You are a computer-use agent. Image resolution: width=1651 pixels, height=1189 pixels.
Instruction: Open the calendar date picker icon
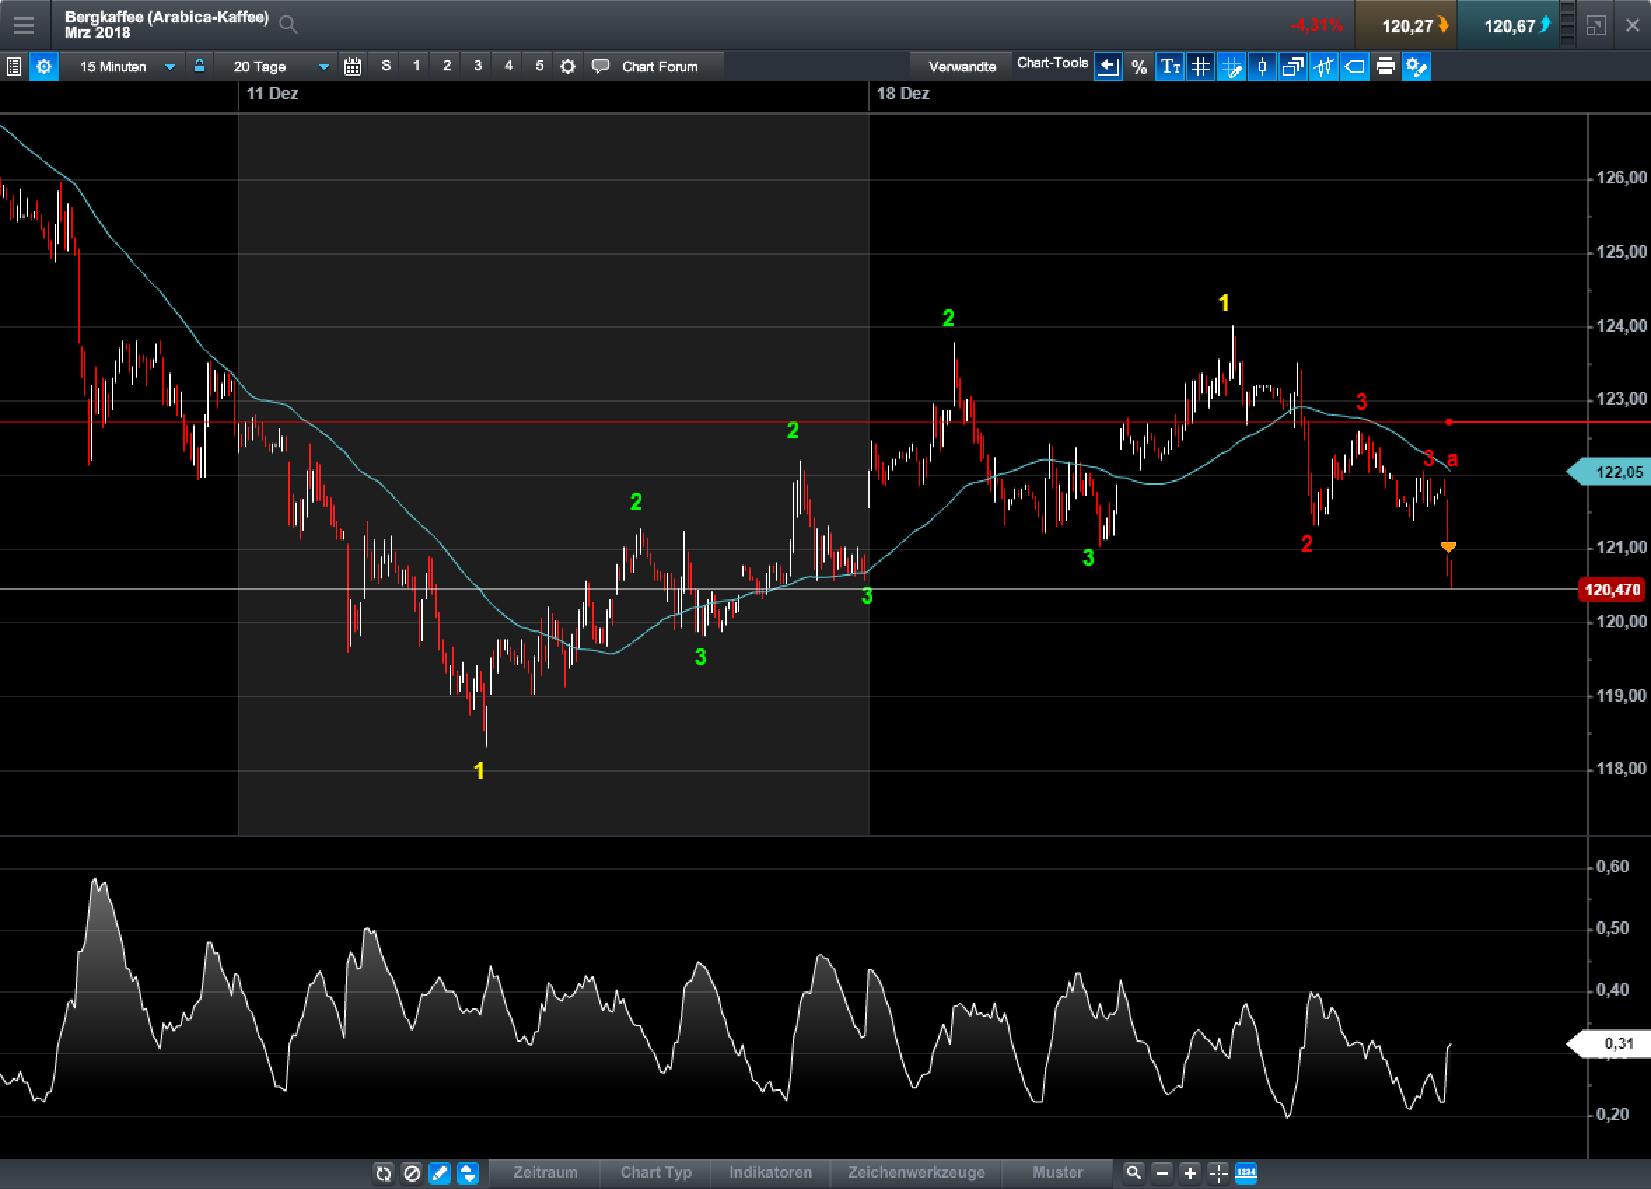pyautogui.click(x=352, y=67)
